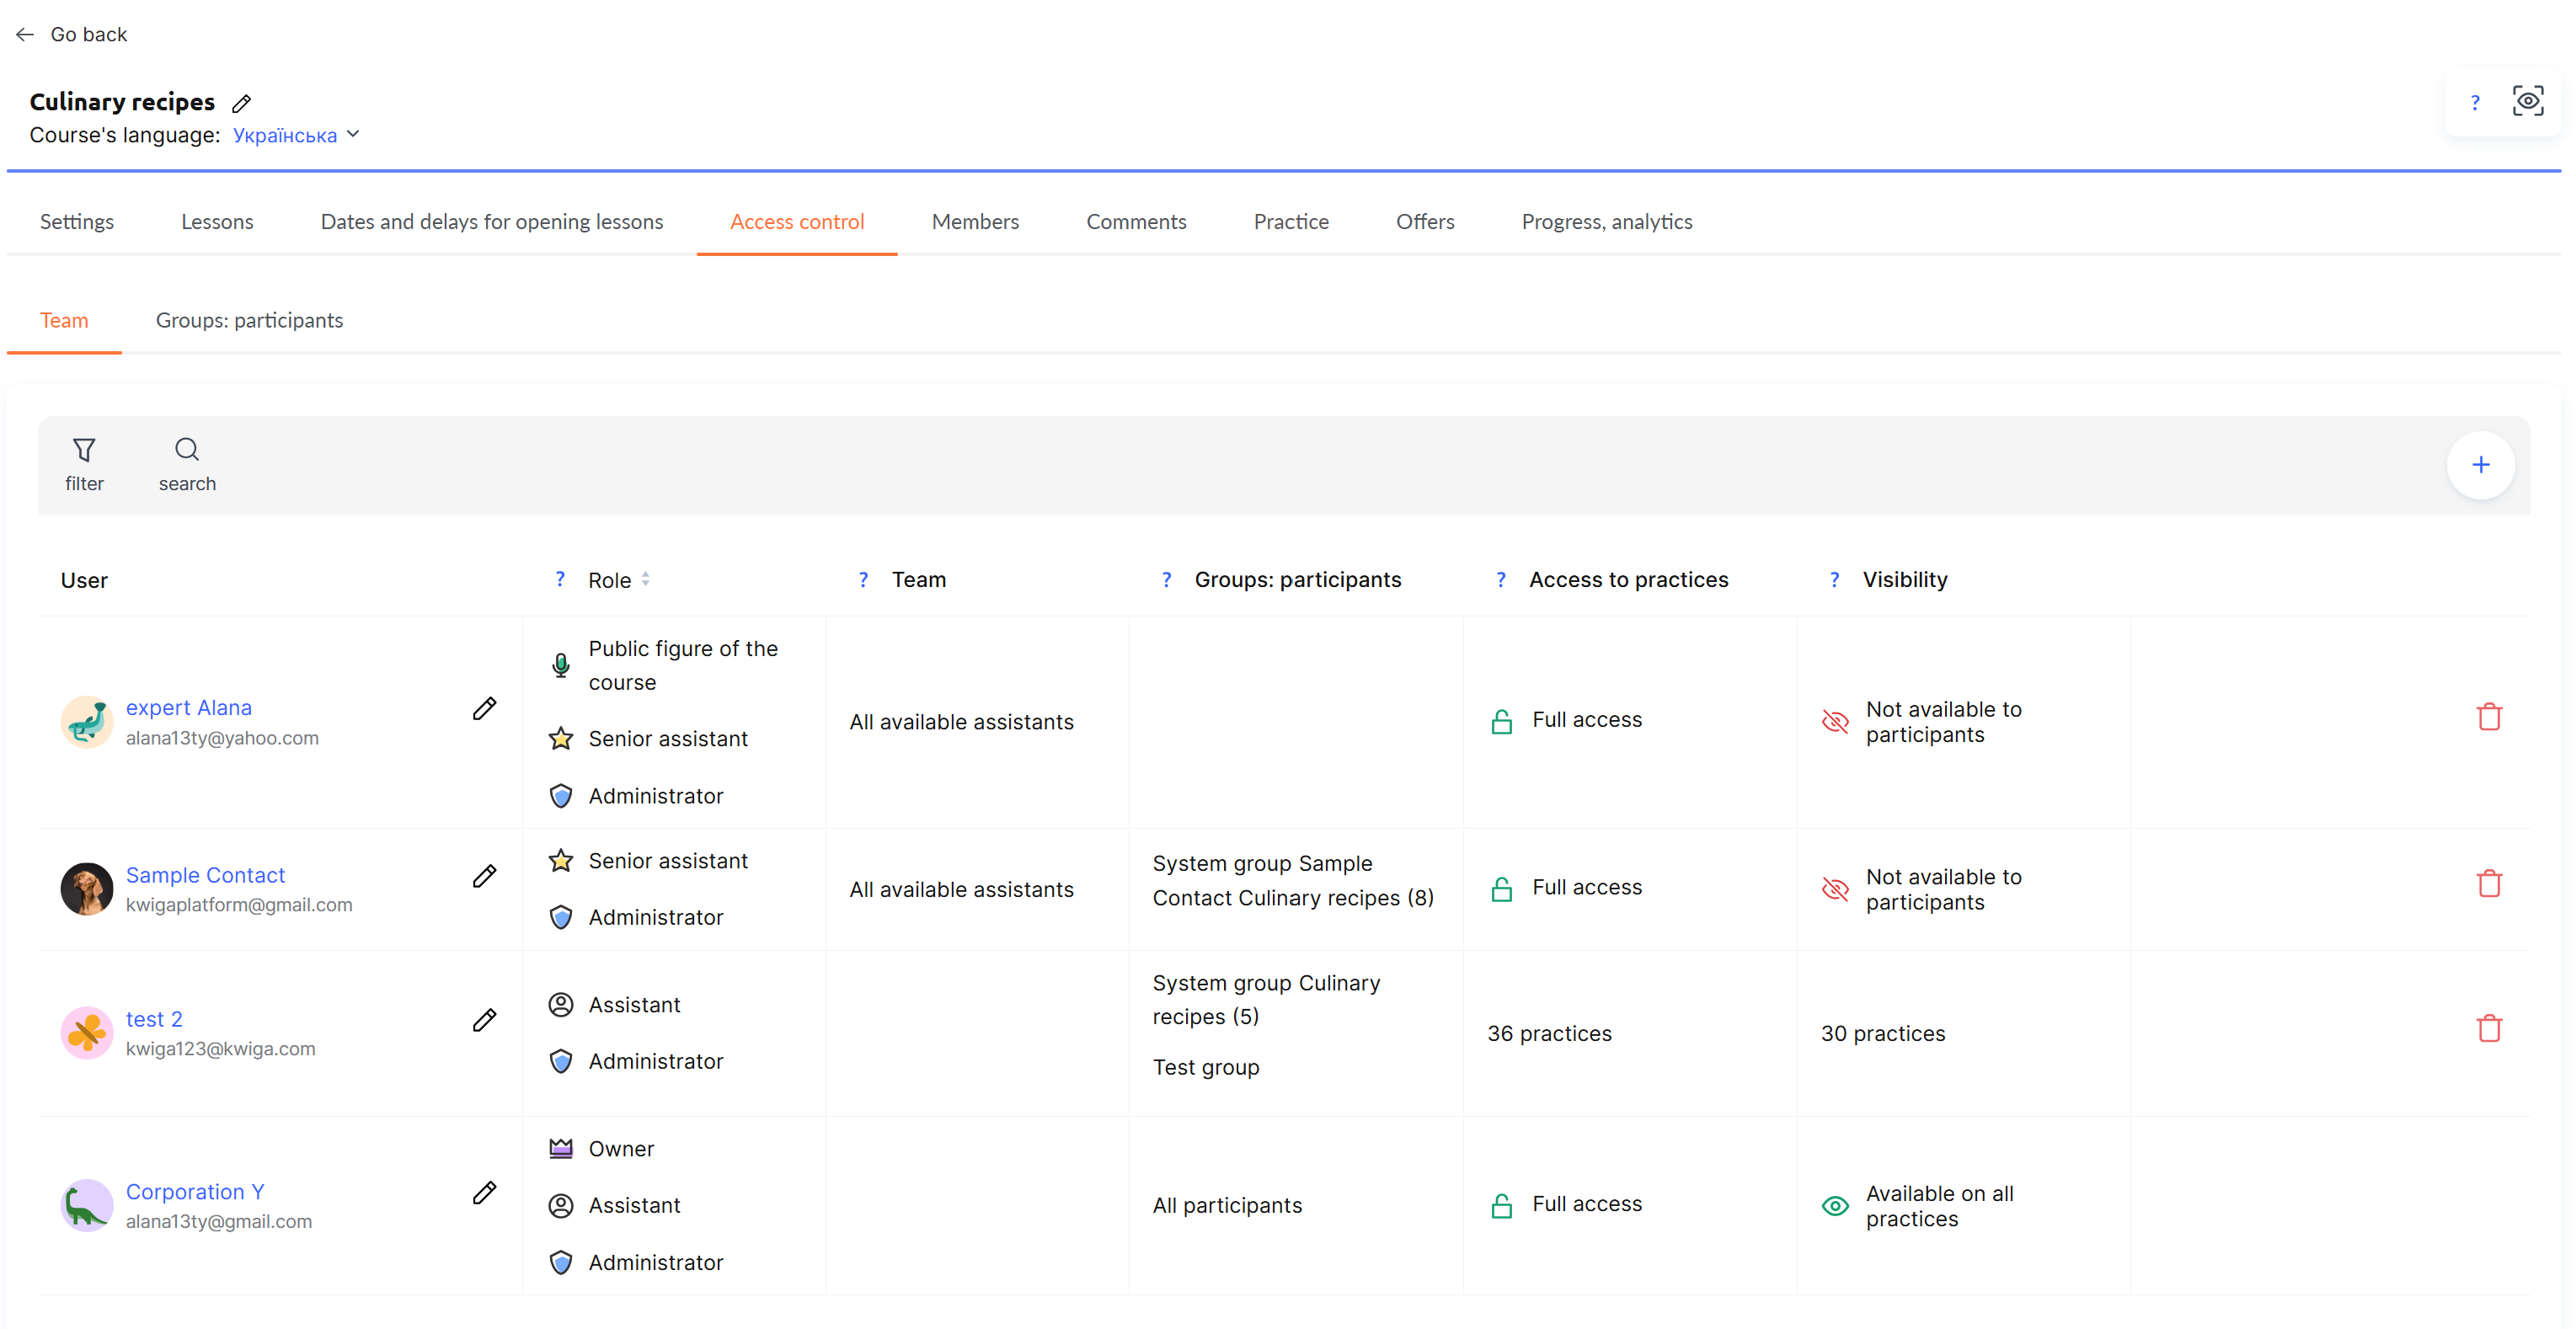Click the pencil icon beside Culinary recipes title

(x=241, y=103)
